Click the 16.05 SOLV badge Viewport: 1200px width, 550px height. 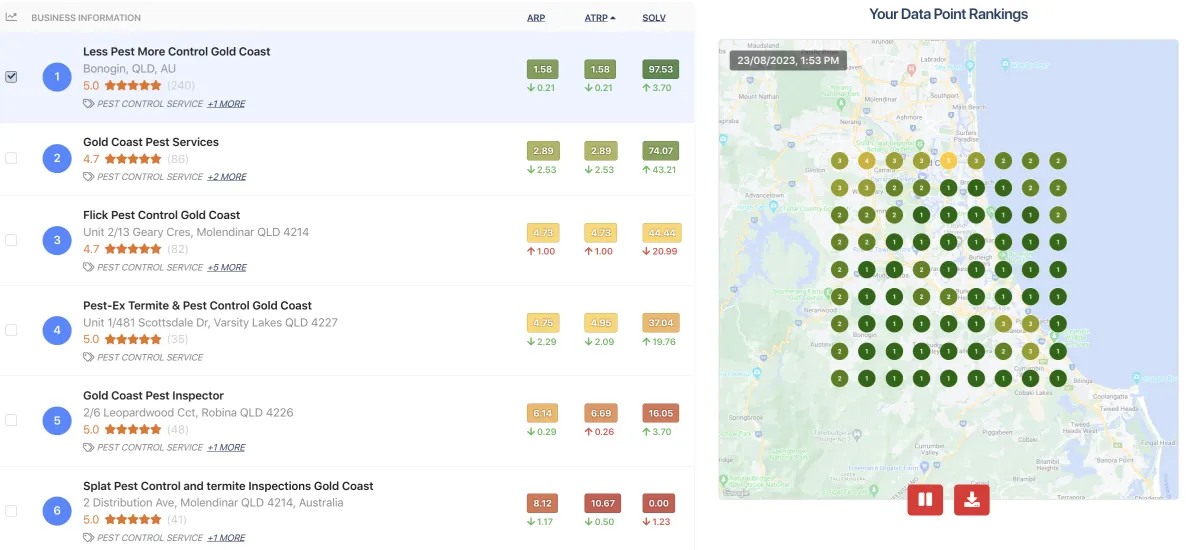(x=661, y=413)
